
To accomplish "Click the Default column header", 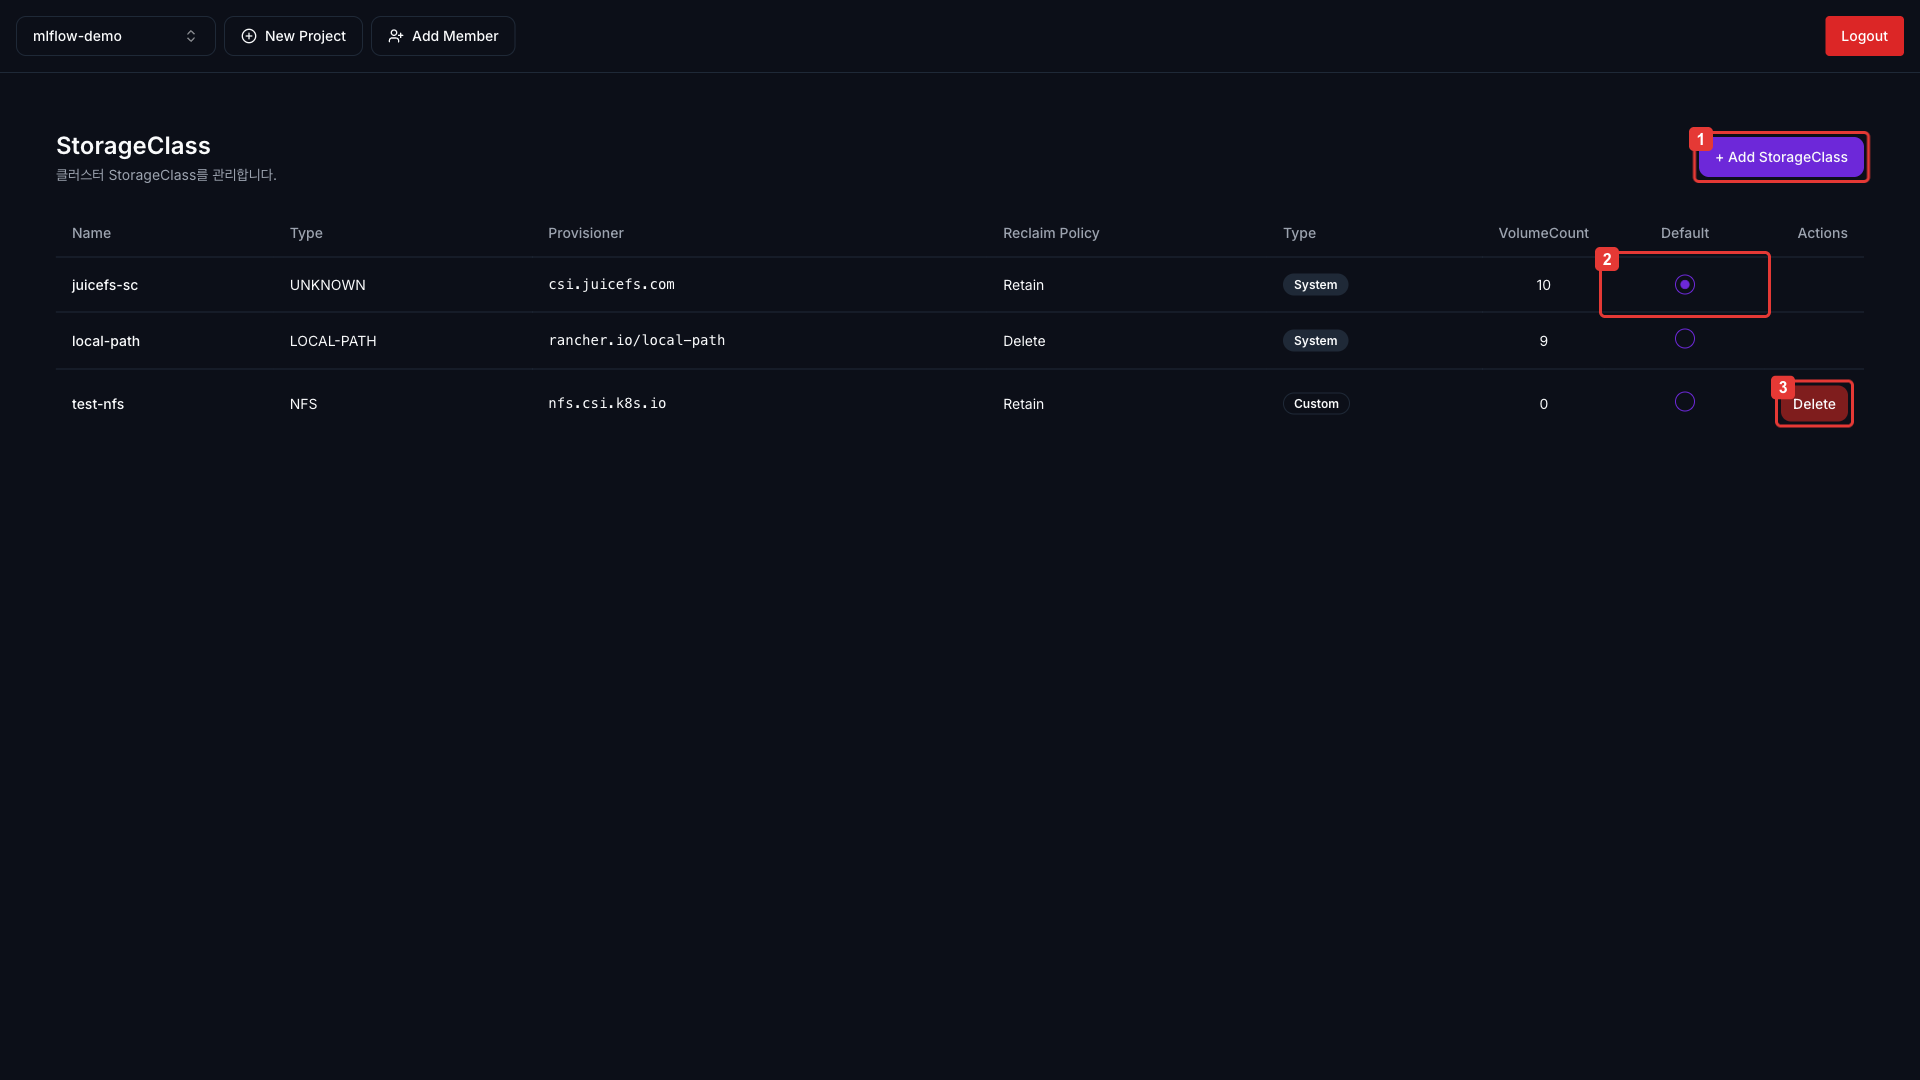I will [x=1684, y=233].
